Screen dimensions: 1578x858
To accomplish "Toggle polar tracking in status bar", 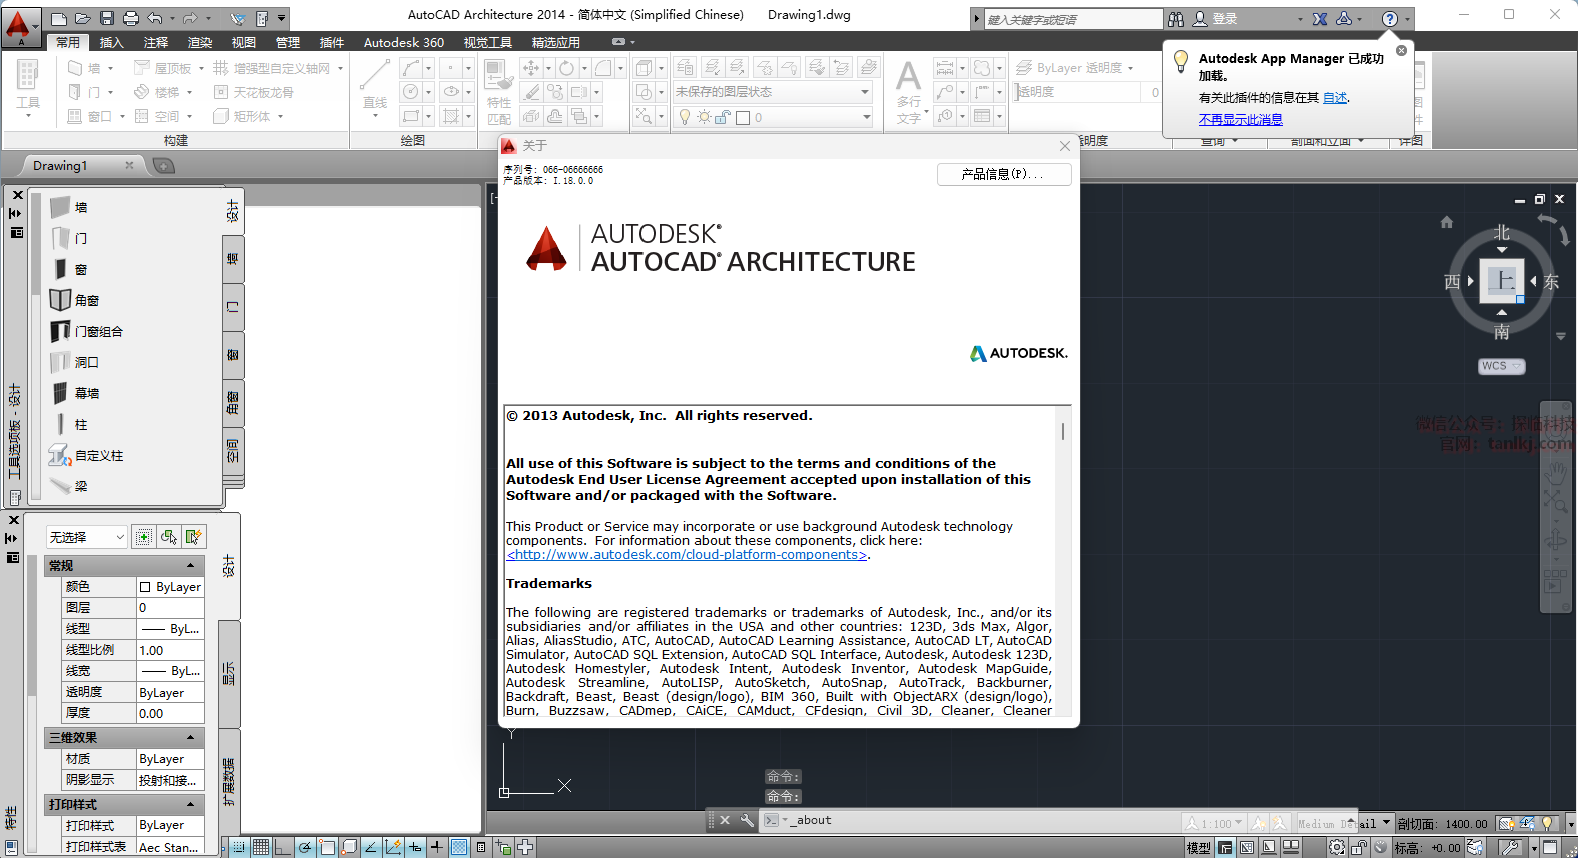I will pos(305,847).
